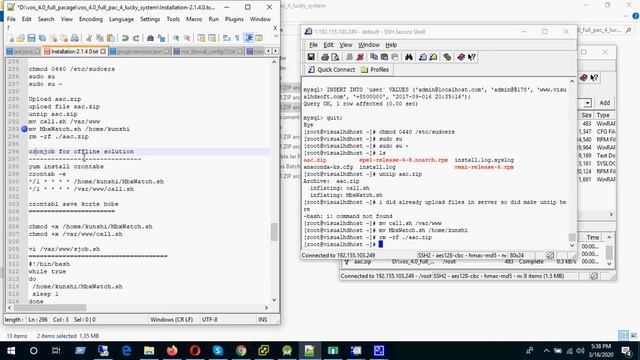
Task: Click 'Windows (CR LF)' in Notepad++ status bar
Action: [x=171, y=320]
